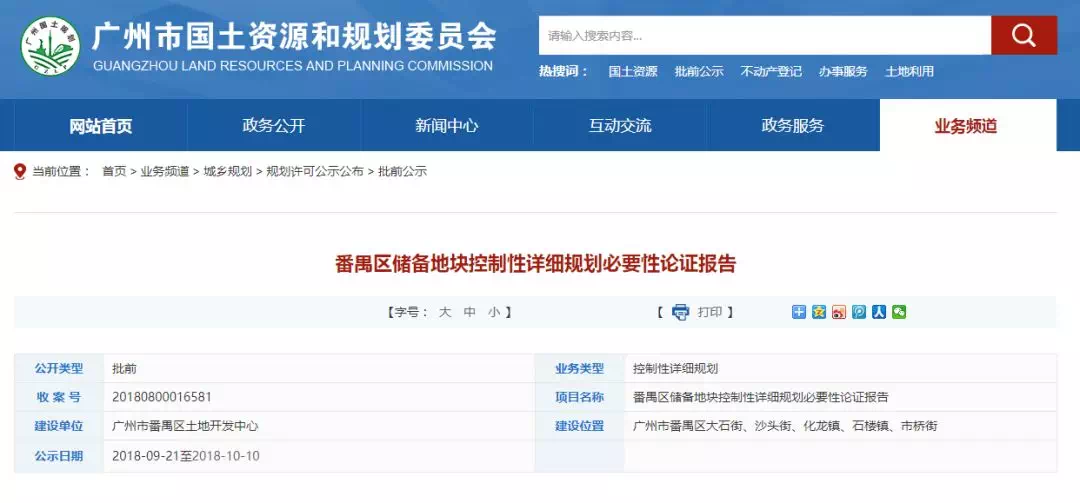The height and width of the screenshot is (503, 1080).
Task: Click hot search term 土地利用
Action: click(909, 72)
